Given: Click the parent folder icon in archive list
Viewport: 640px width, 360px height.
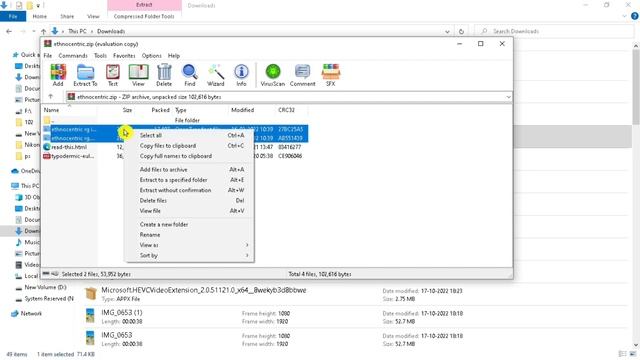Looking at the screenshot, I should point(47,120).
